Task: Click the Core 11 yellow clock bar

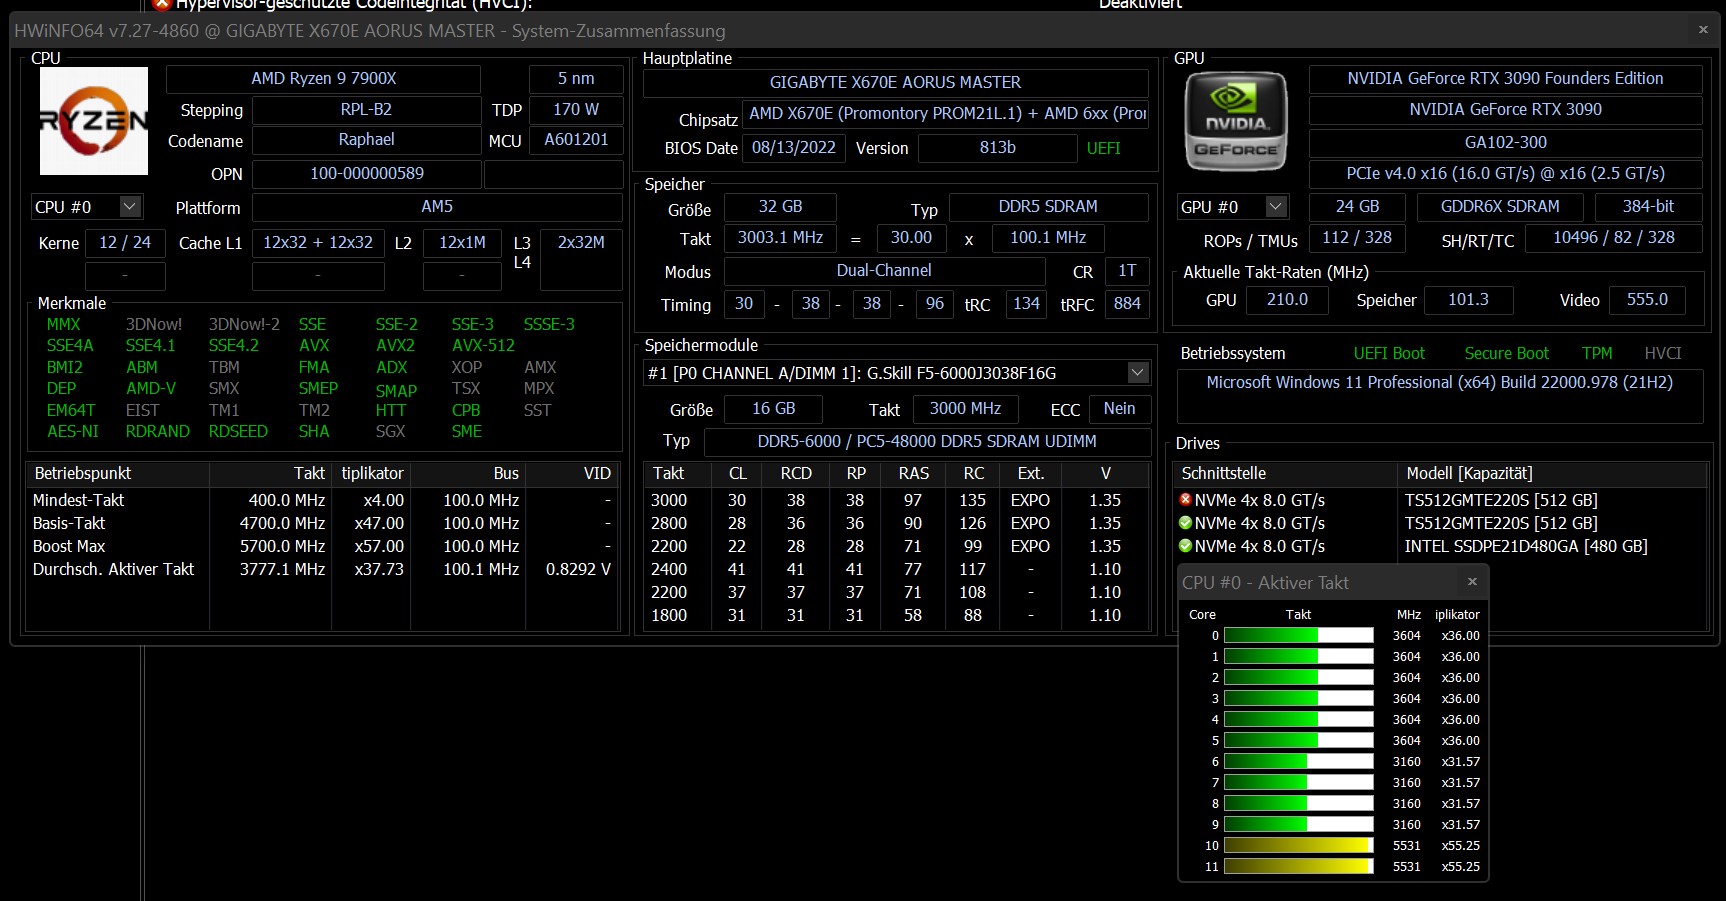Action: pyautogui.click(x=1298, y=867)
